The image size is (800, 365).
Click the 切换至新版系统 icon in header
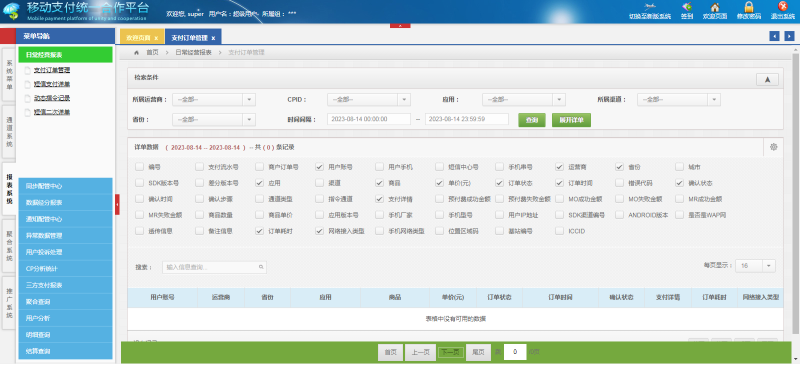(x=649, y=7)
